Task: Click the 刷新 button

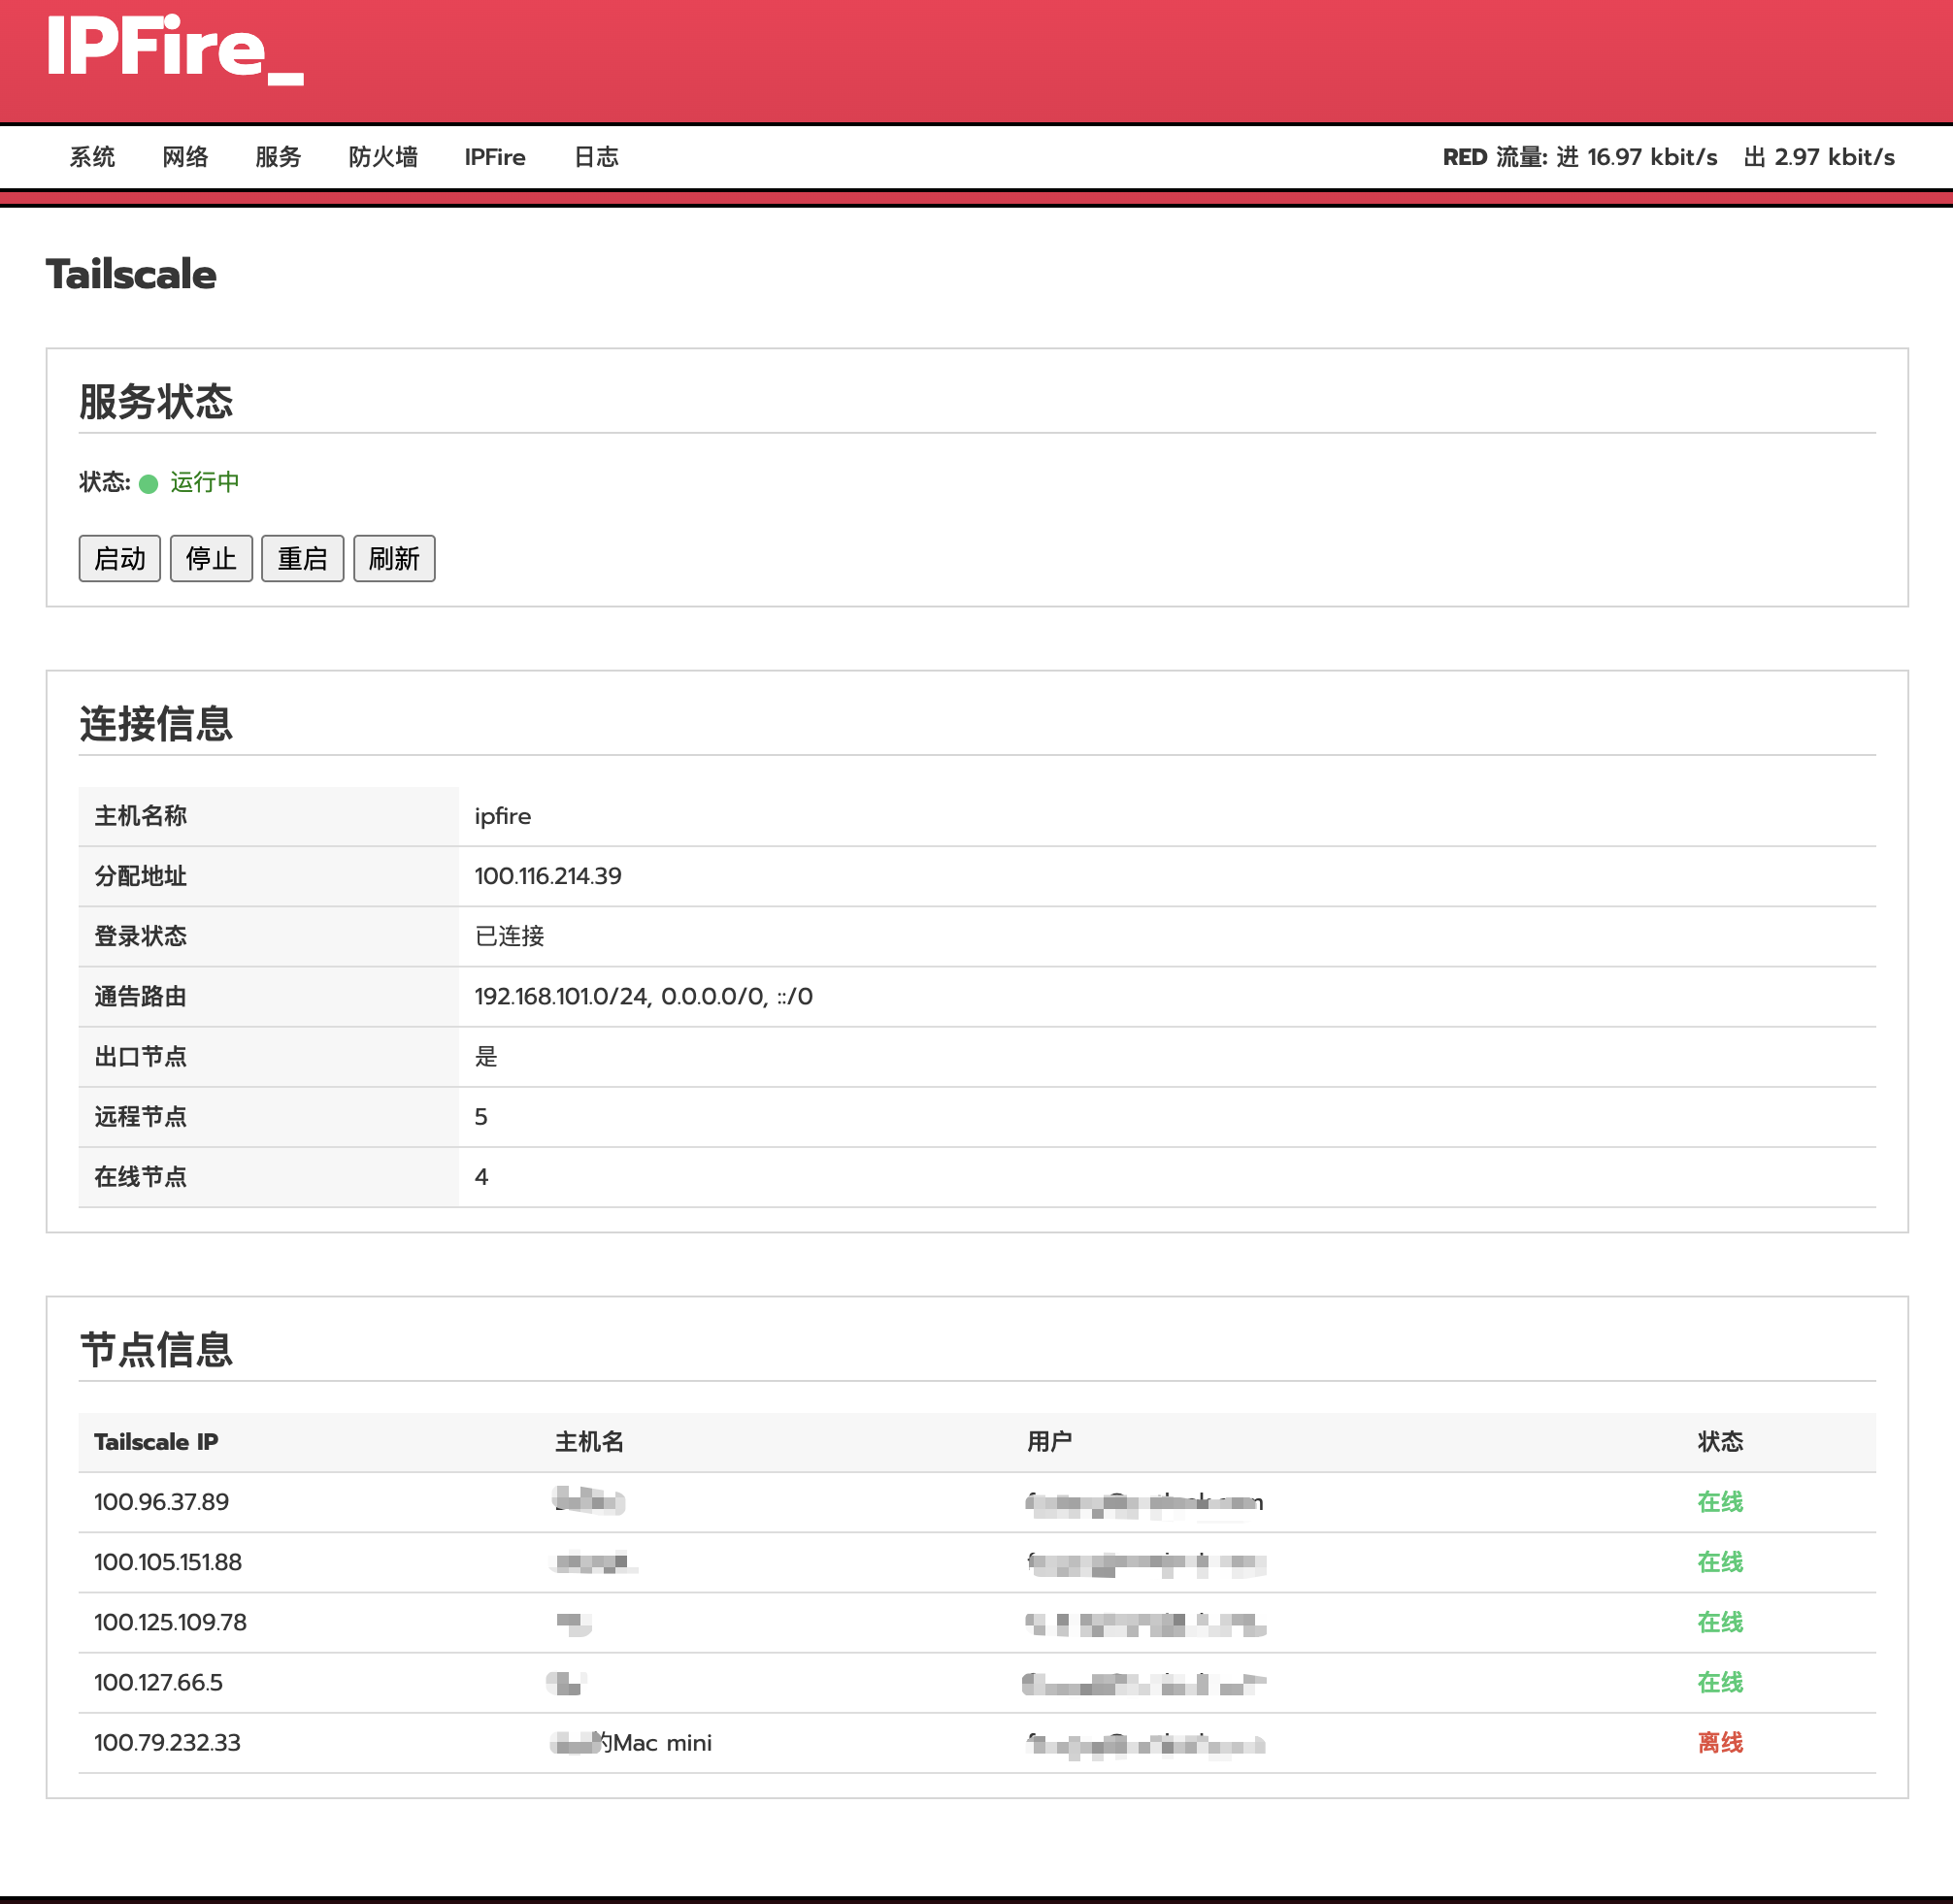Action: pos(394,558)
